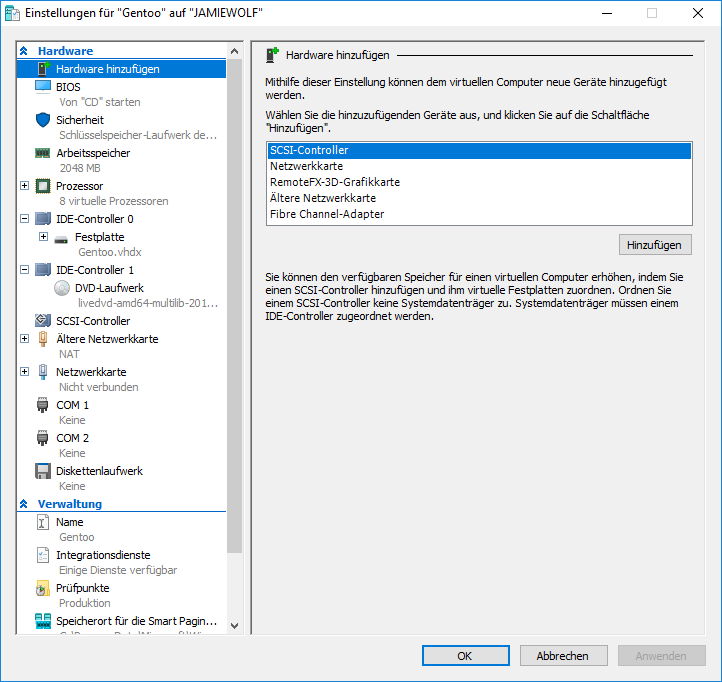Expand the Festplatte tree node
This screenshot has height=682, width=722.
tap(43, 237)
